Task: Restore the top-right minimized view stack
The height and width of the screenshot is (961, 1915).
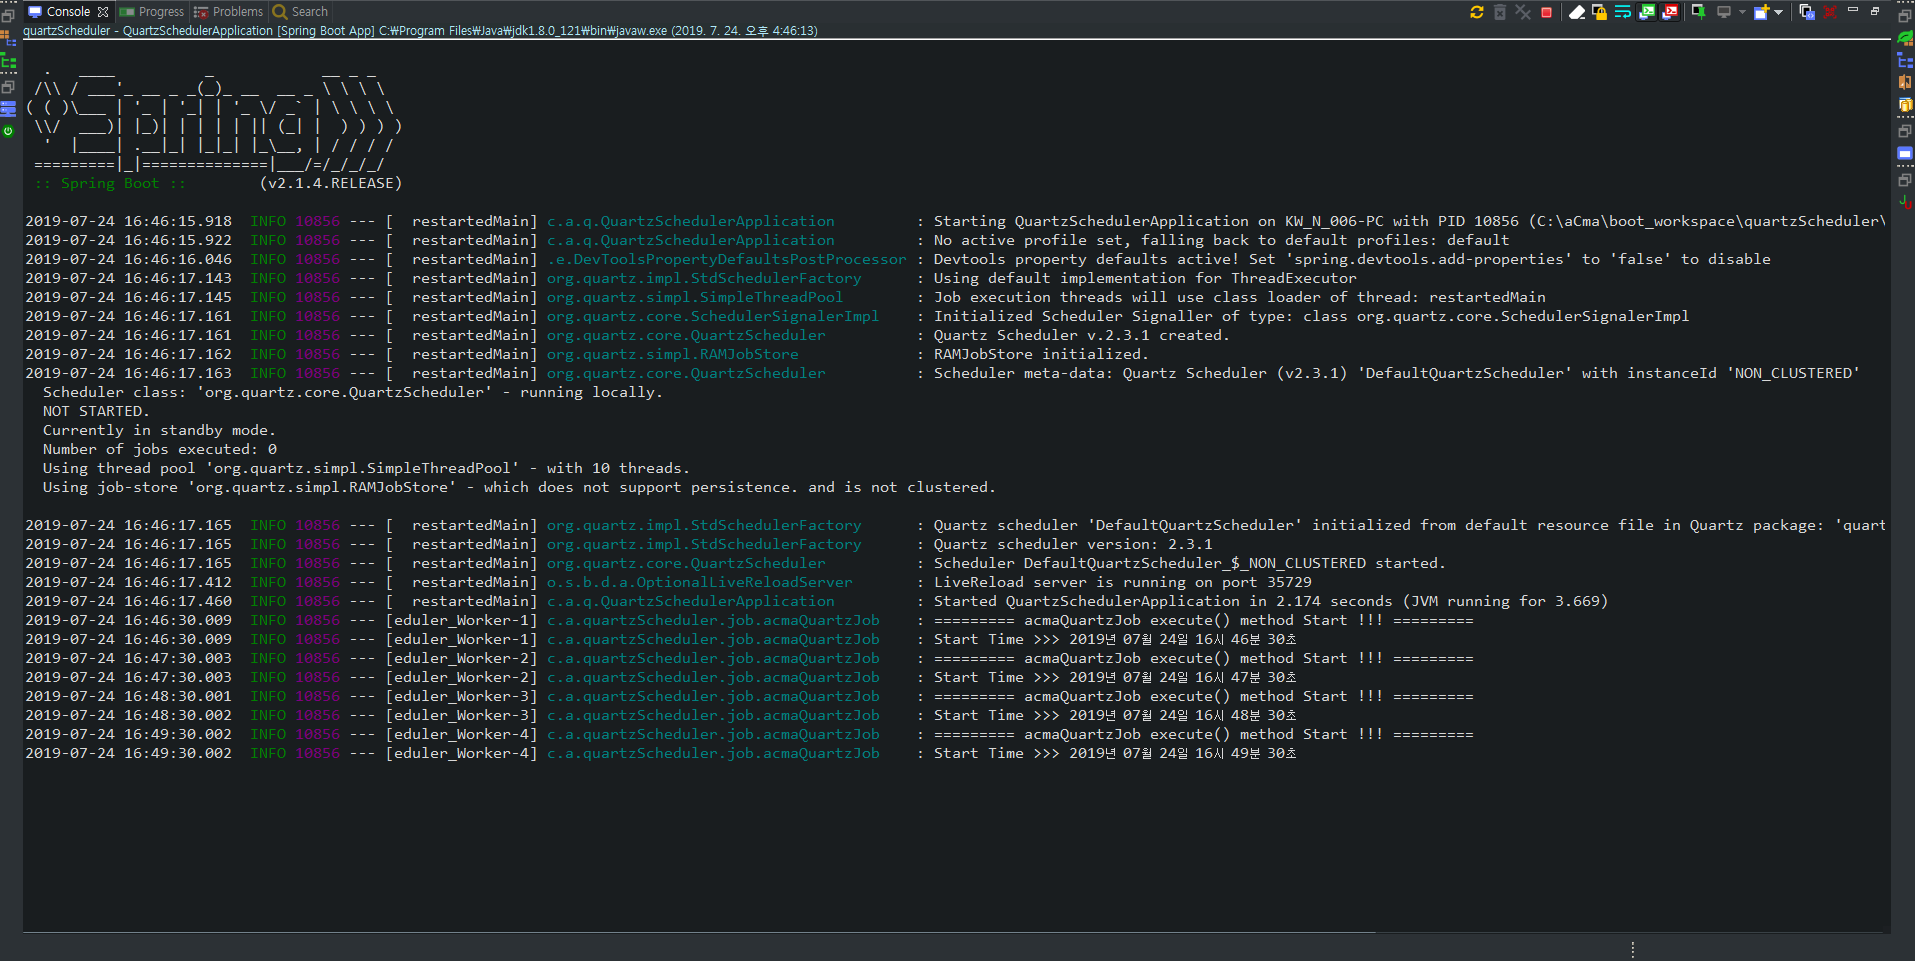Action: click(1905, 16)
